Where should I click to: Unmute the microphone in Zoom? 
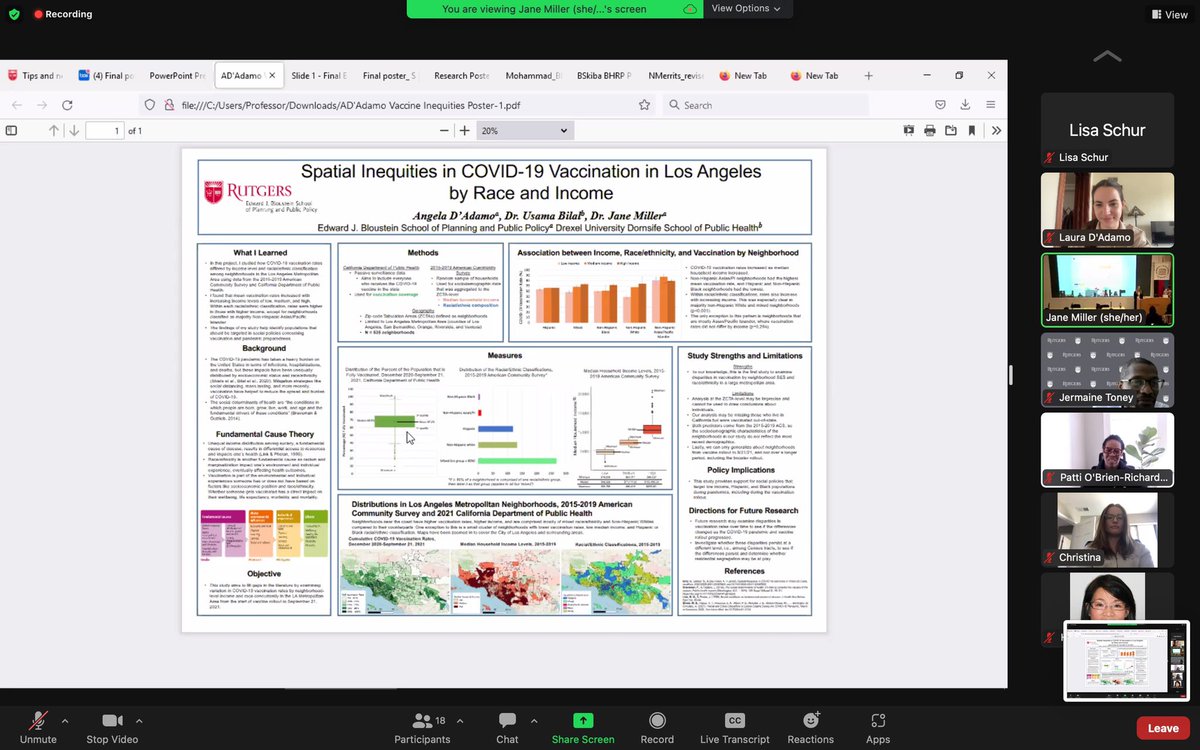point(38,727)
